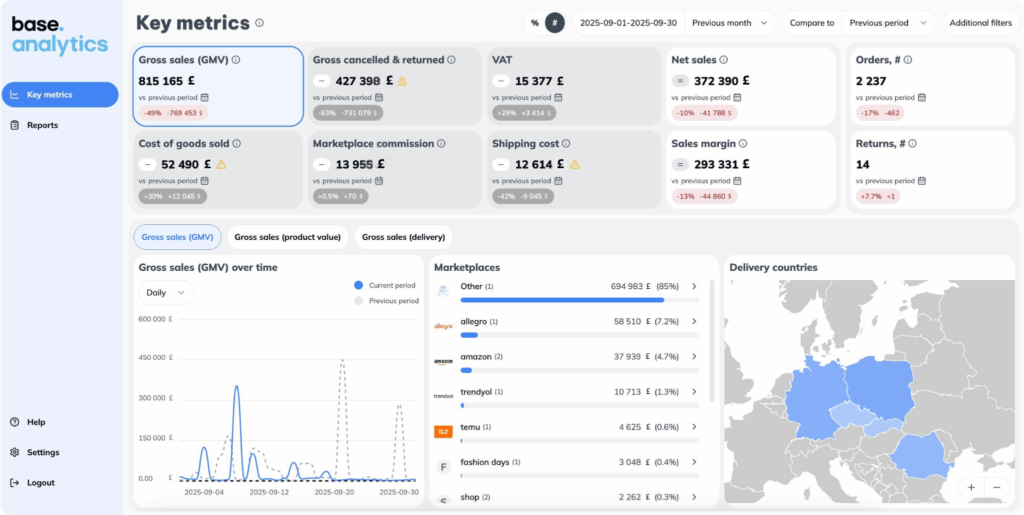
Task: Open Reports in the sidebar
Action: click(x=42, y=125)
